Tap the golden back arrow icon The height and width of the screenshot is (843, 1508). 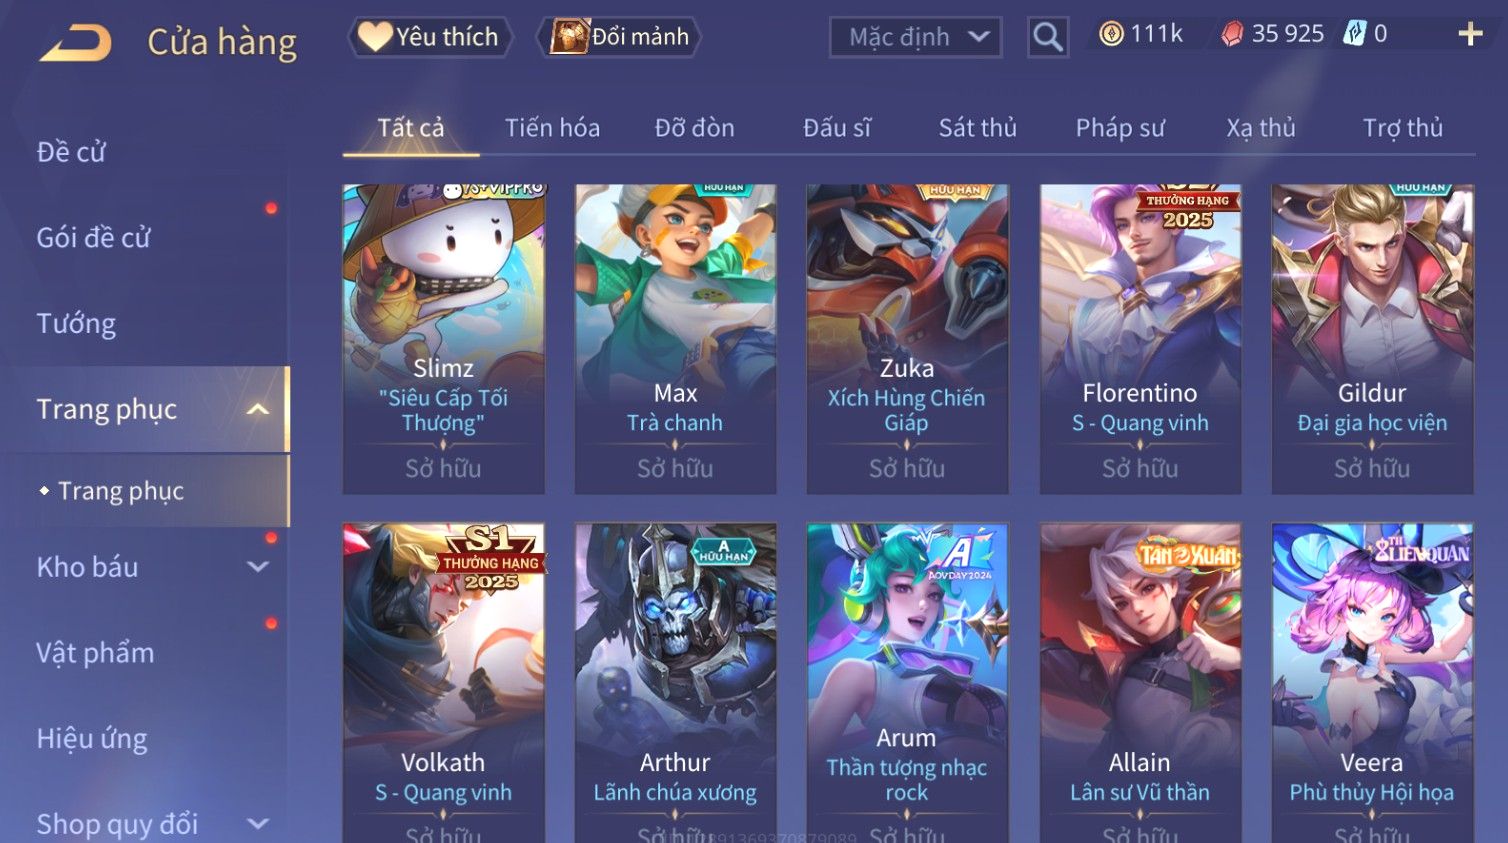tap(75, 43)
